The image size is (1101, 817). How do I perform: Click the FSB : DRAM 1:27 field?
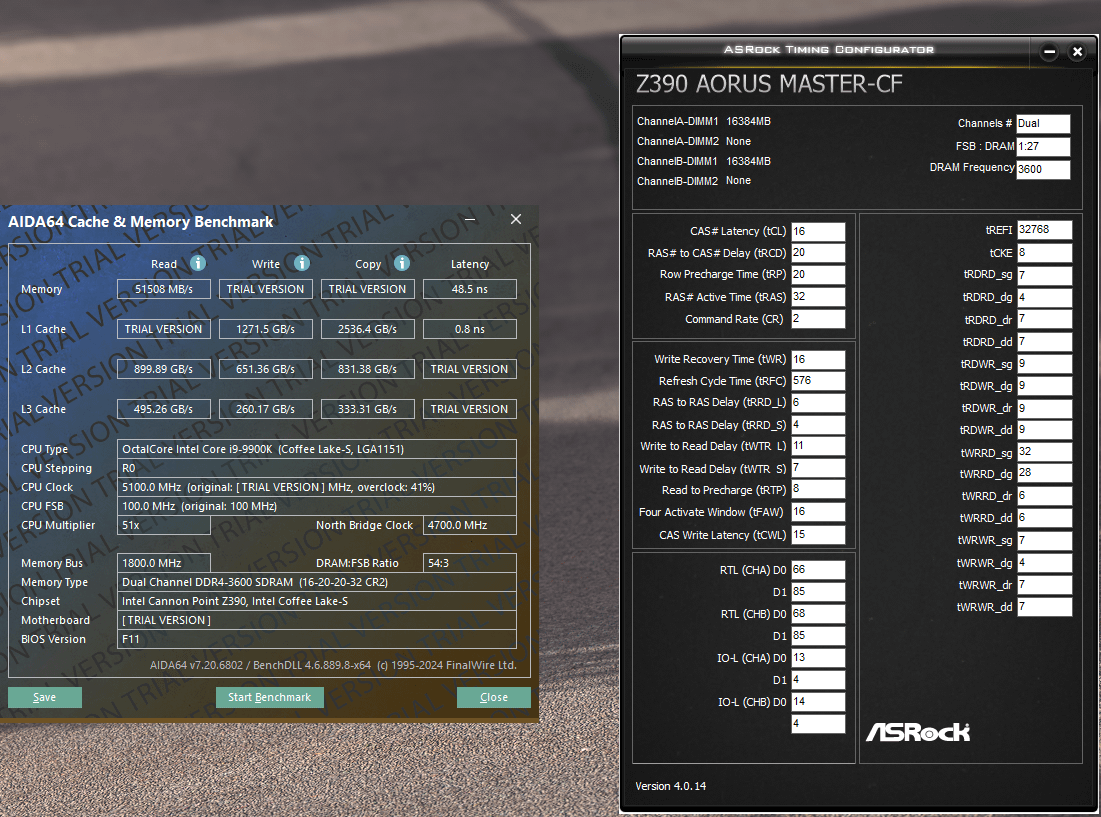1043,147
